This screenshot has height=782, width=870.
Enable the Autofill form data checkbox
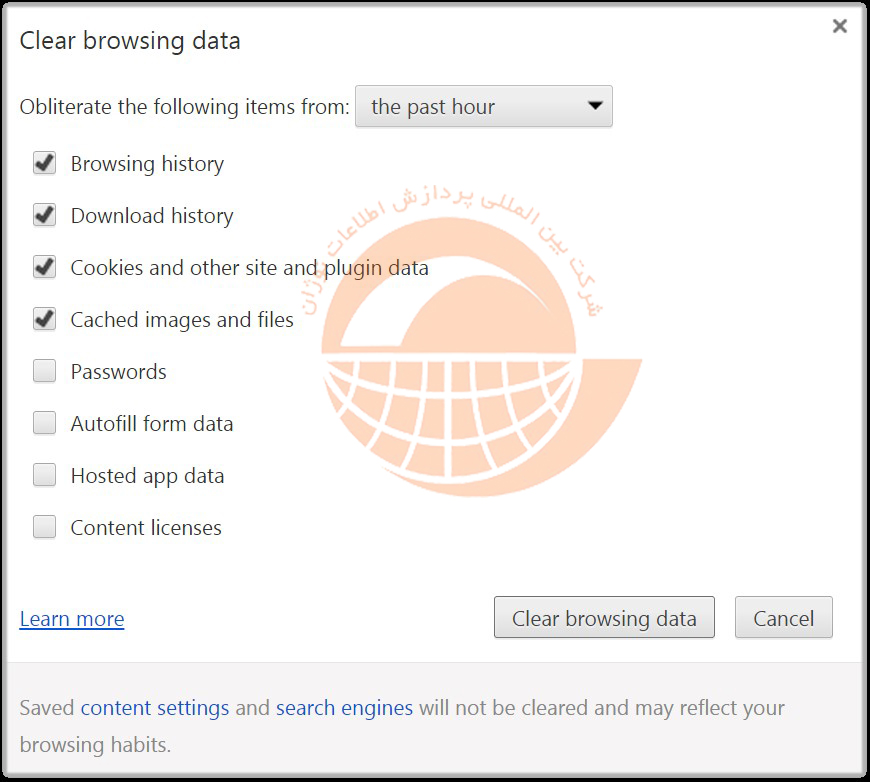pyautogui.click(x=44, y=423)
